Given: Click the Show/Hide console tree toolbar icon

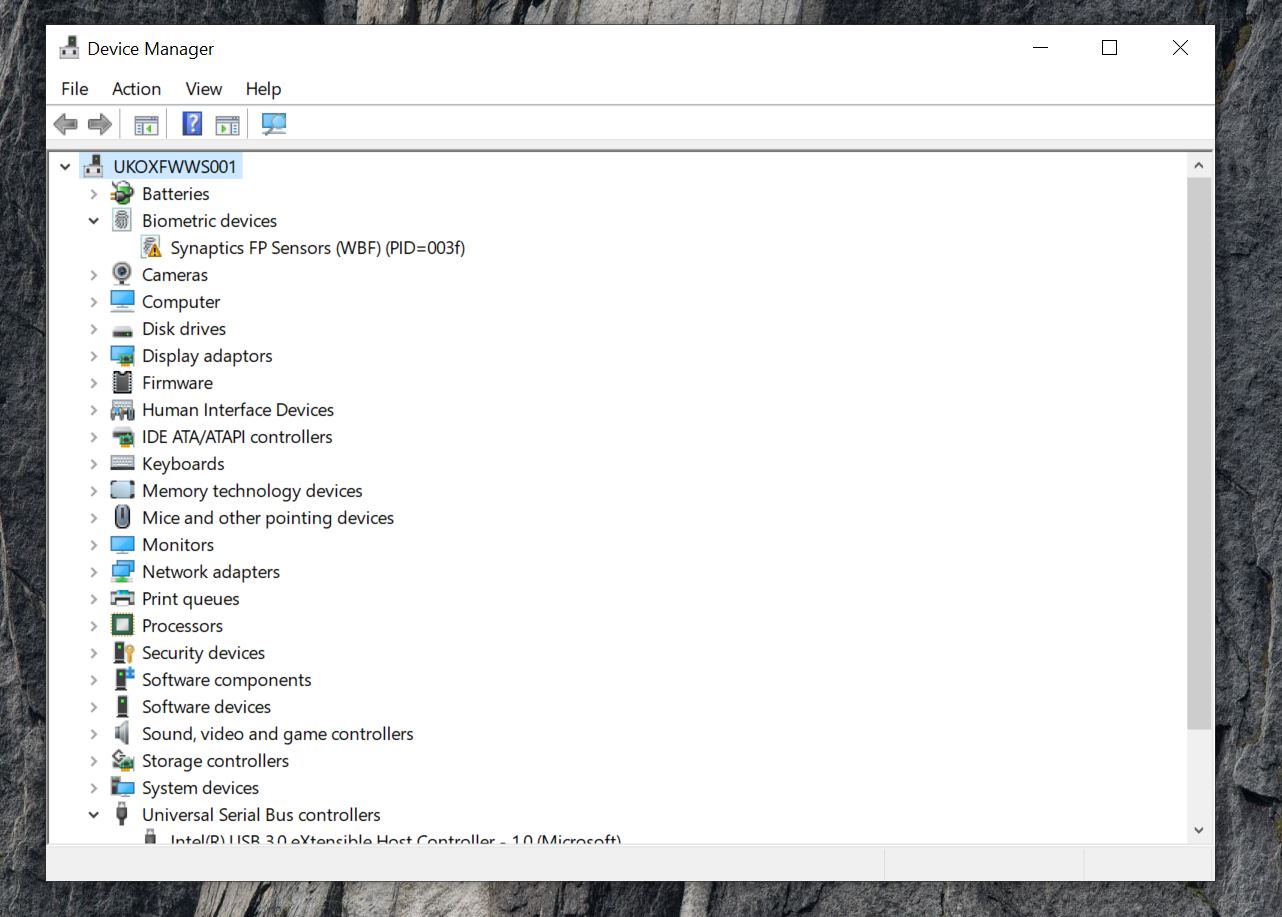Looking at the screenshot, I should 145,123.
